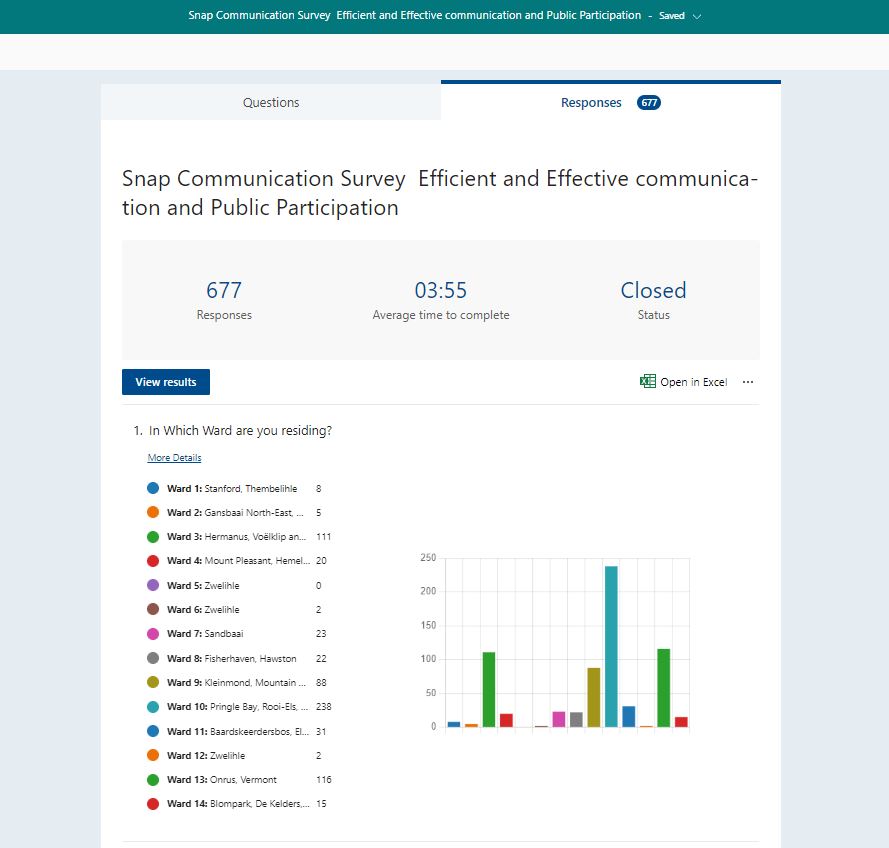
Task: Click the Ward 1 blue legend dot
Action: pyautogui.click(x=153, y=488)
